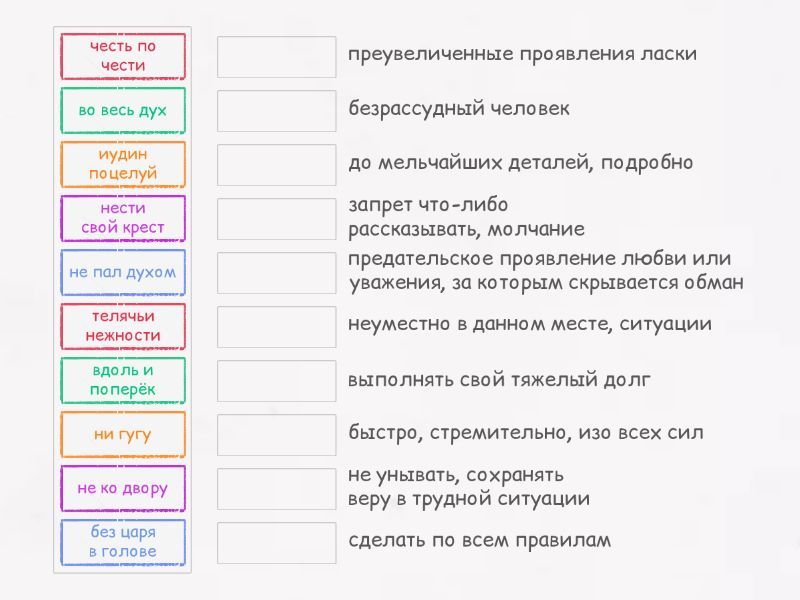
Task: Click the 'без царя в голове' tile
Action: pyautogui.click(x=123, y=542)
